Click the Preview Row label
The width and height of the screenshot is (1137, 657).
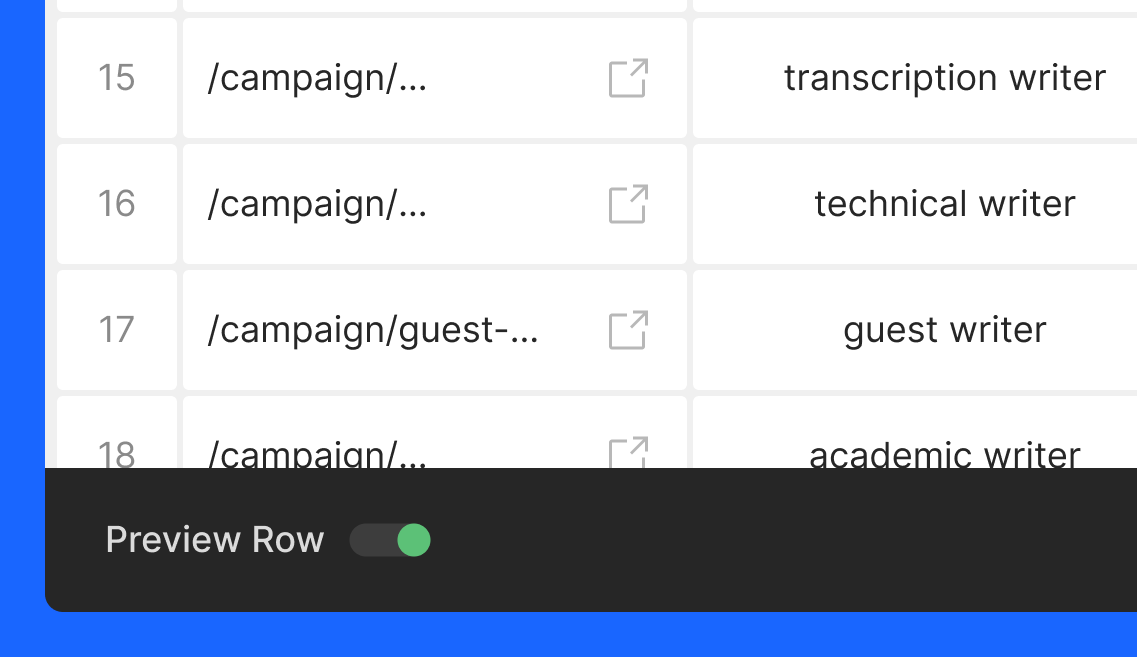point(215,540)
